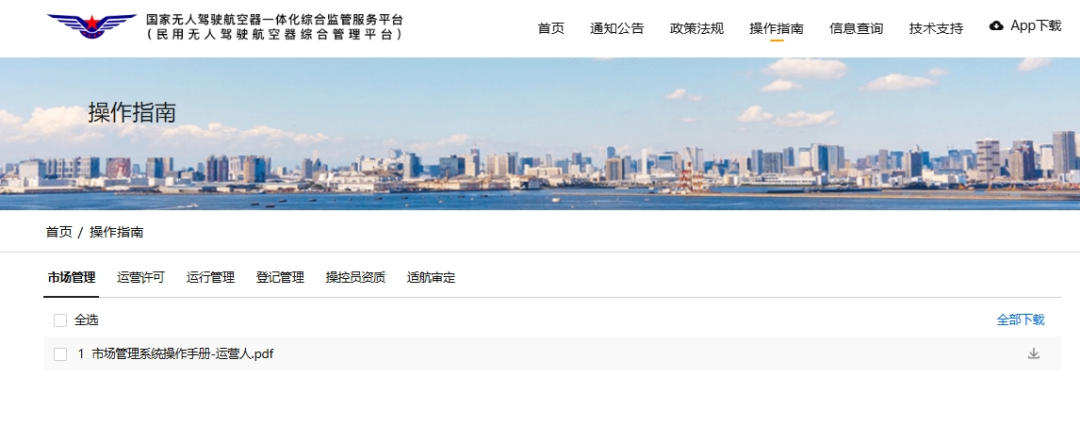
Task: Check the box for 市场管理系统操作手册-运营人.pdf
Action: coord(60,354)
